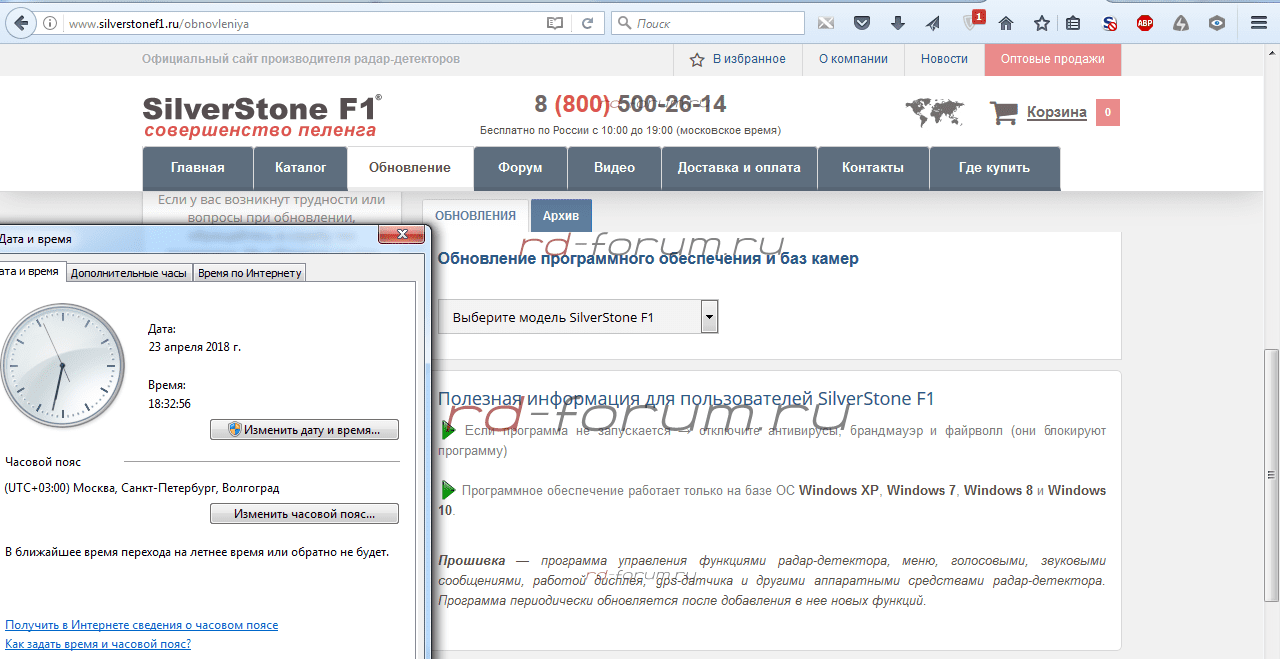1280x659 pixels.
Task: Open the shopping cart icon on site
Action: tap(1003, 113)
